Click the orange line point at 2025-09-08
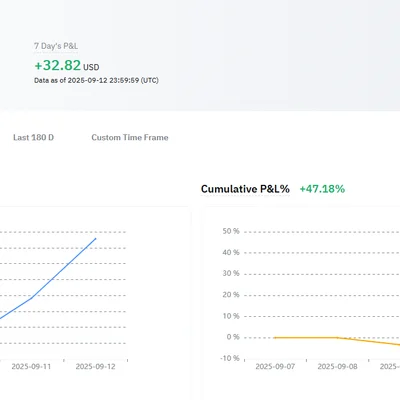This screenshot has width=400, height=400. (x=337, y=338)
